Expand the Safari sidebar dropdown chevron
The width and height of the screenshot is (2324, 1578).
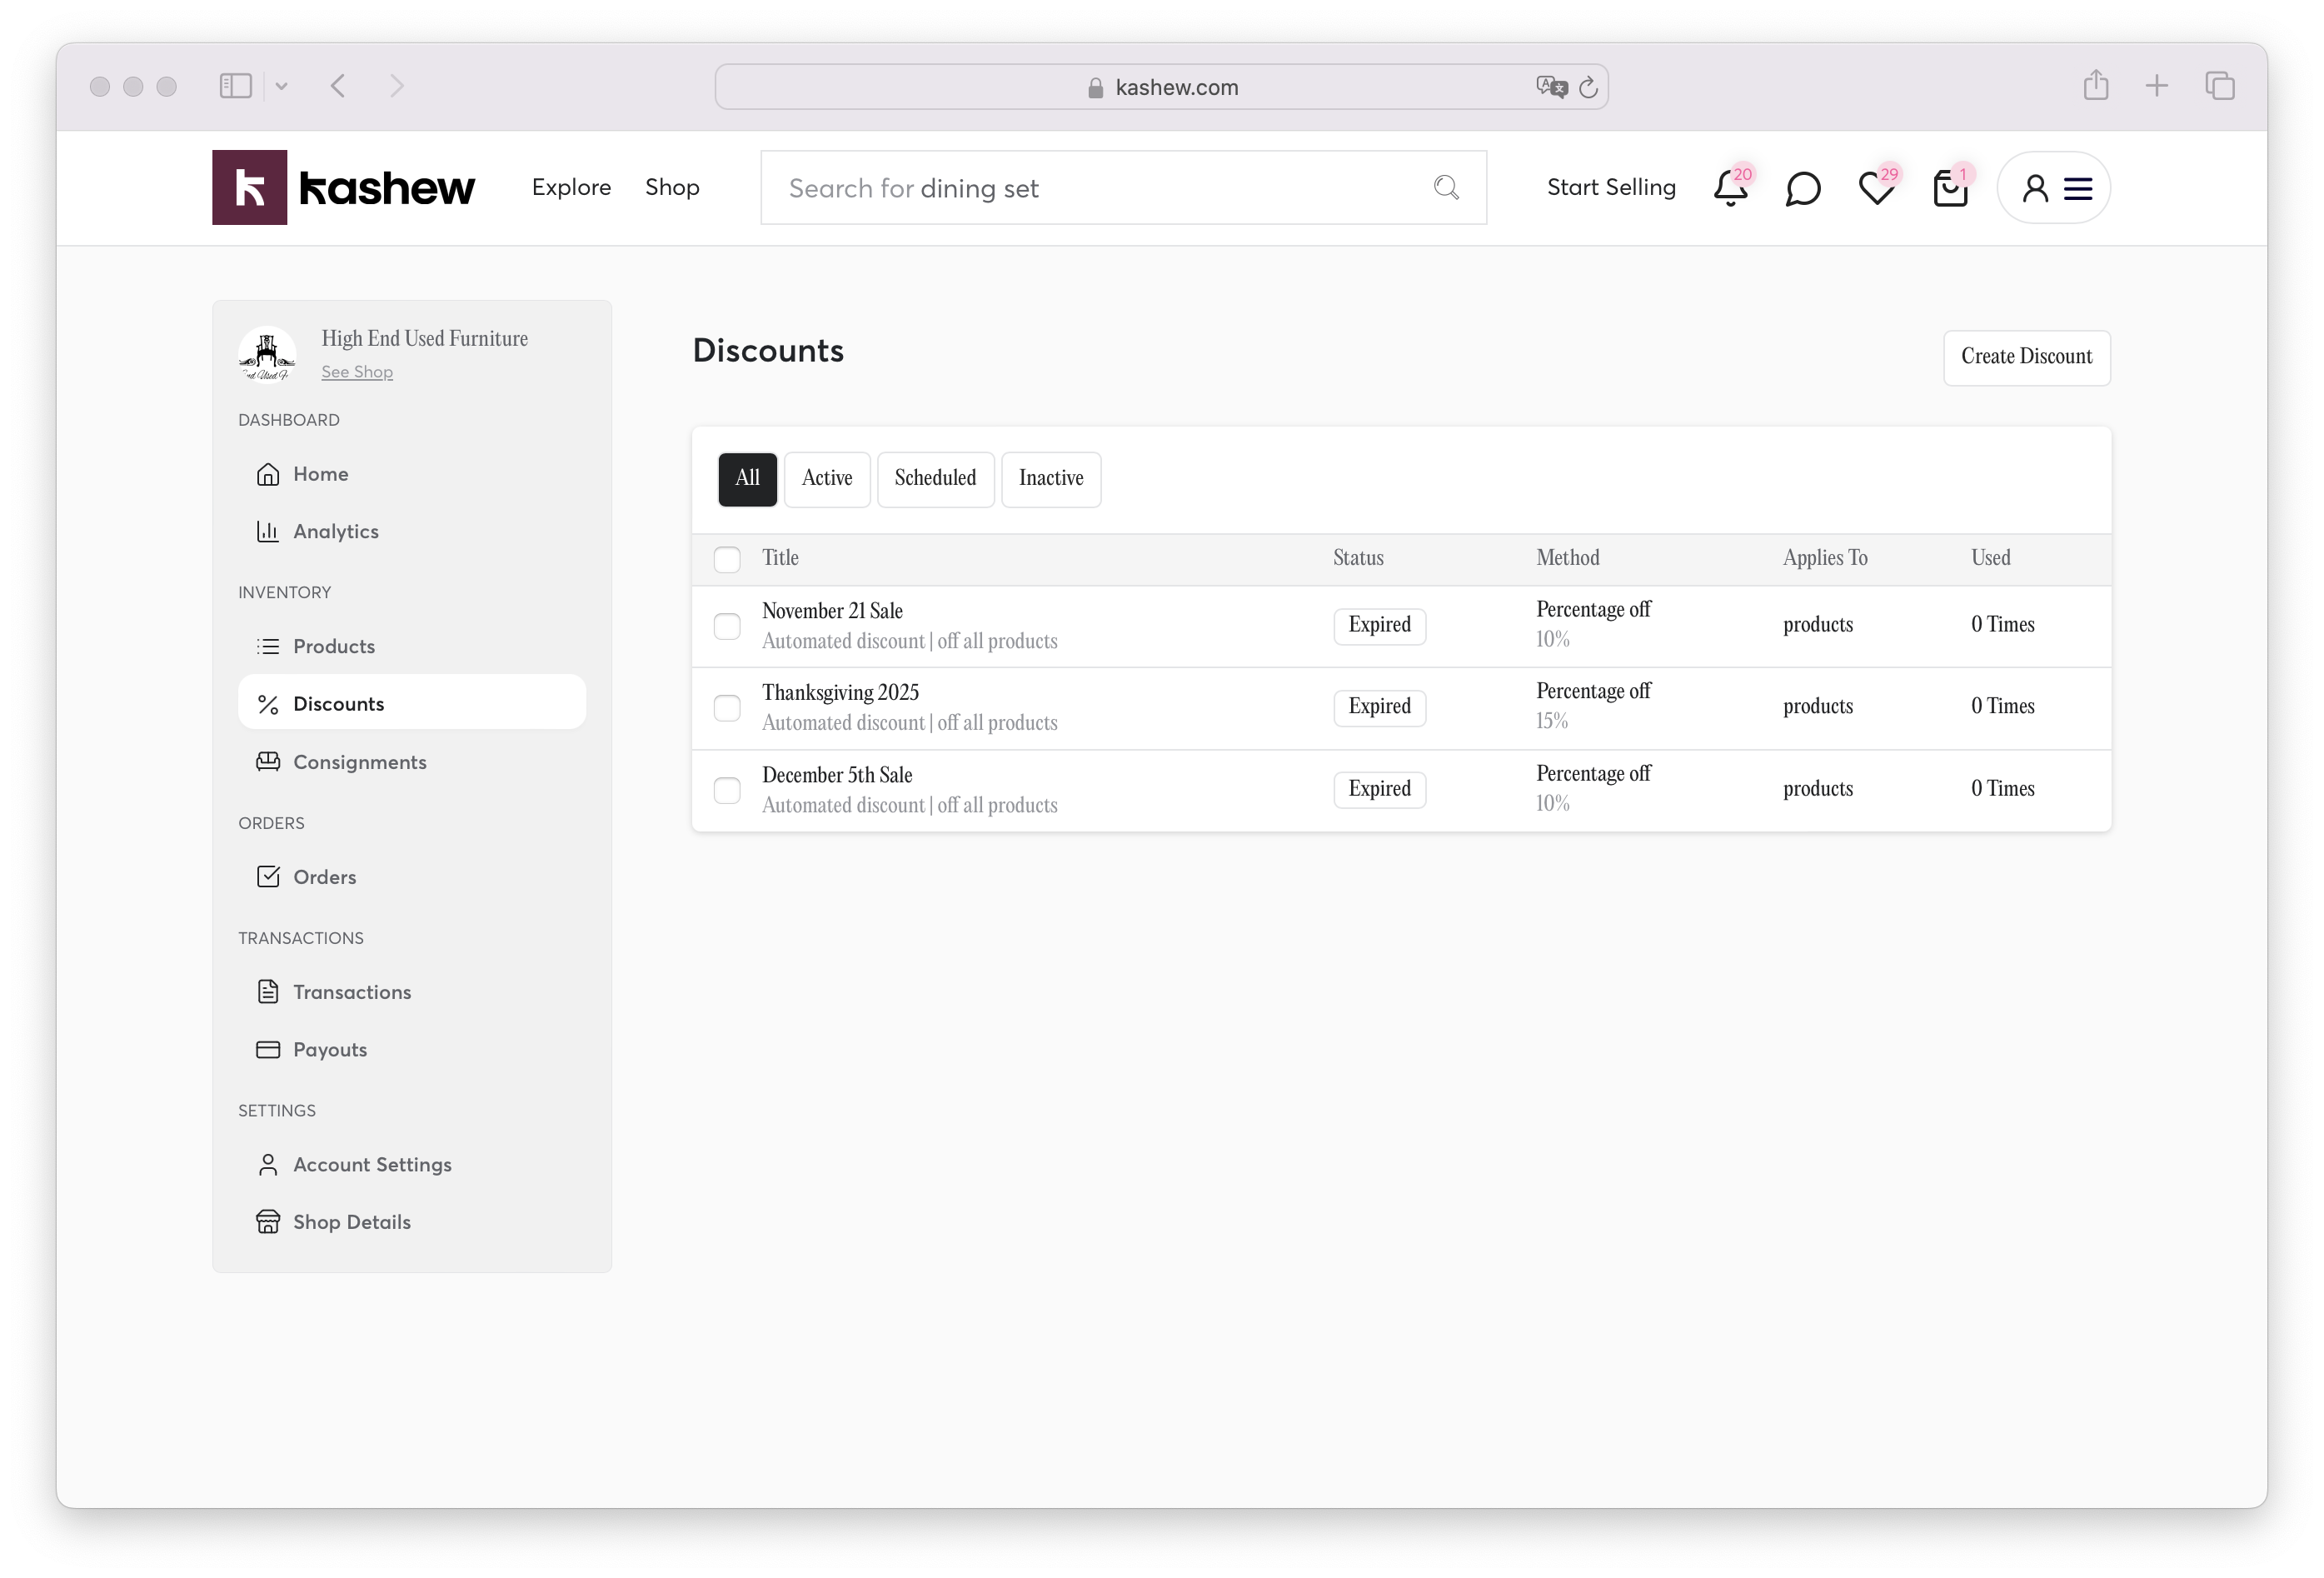[x=282, y=87]
